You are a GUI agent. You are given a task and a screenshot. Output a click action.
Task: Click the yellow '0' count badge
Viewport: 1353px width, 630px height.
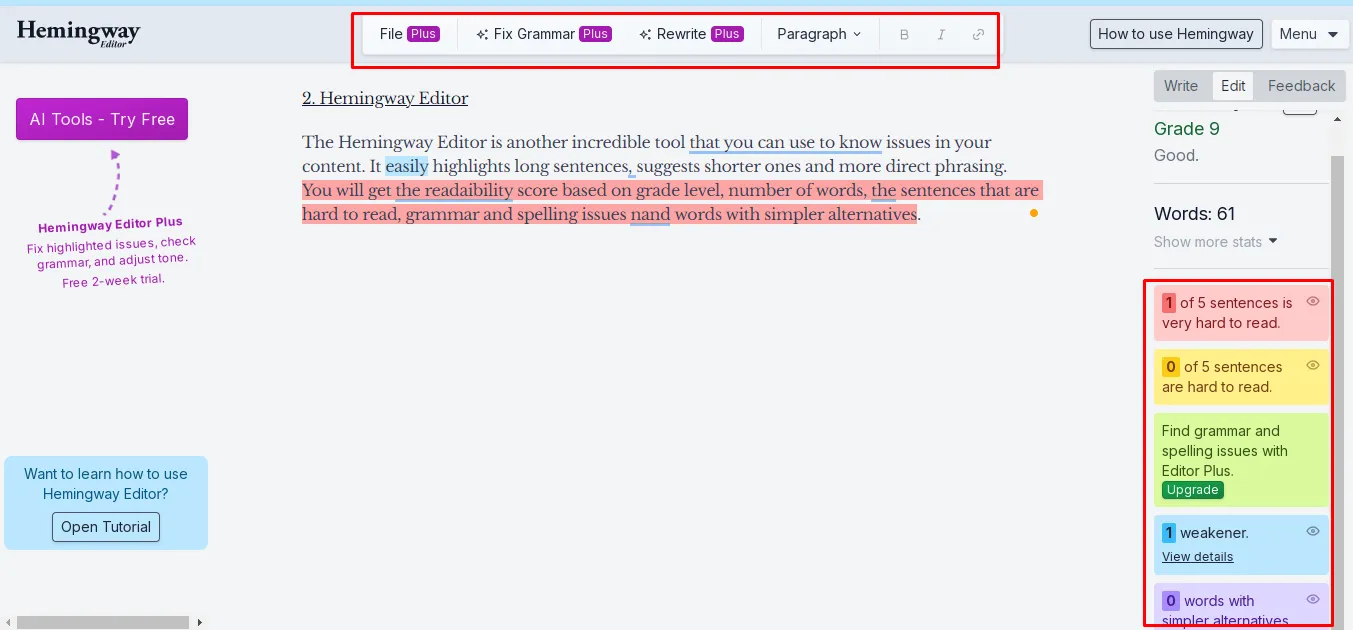(x=1171, y=367)
